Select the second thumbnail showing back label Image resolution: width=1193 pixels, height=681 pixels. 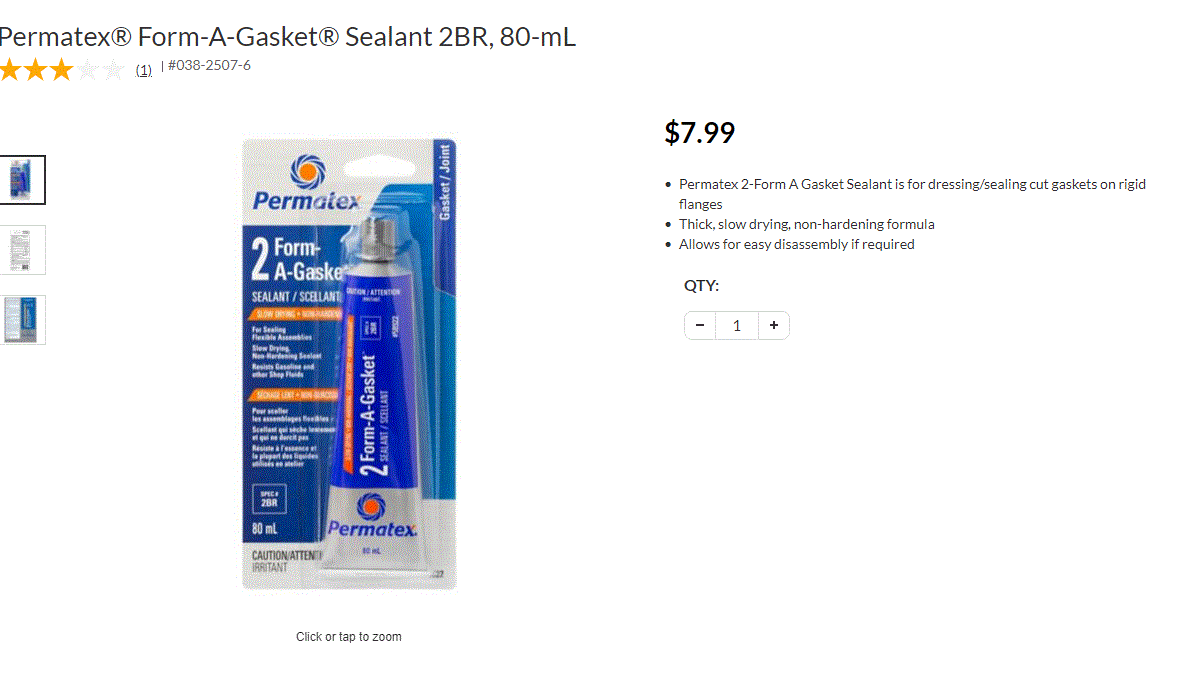[x=22, y=250]
